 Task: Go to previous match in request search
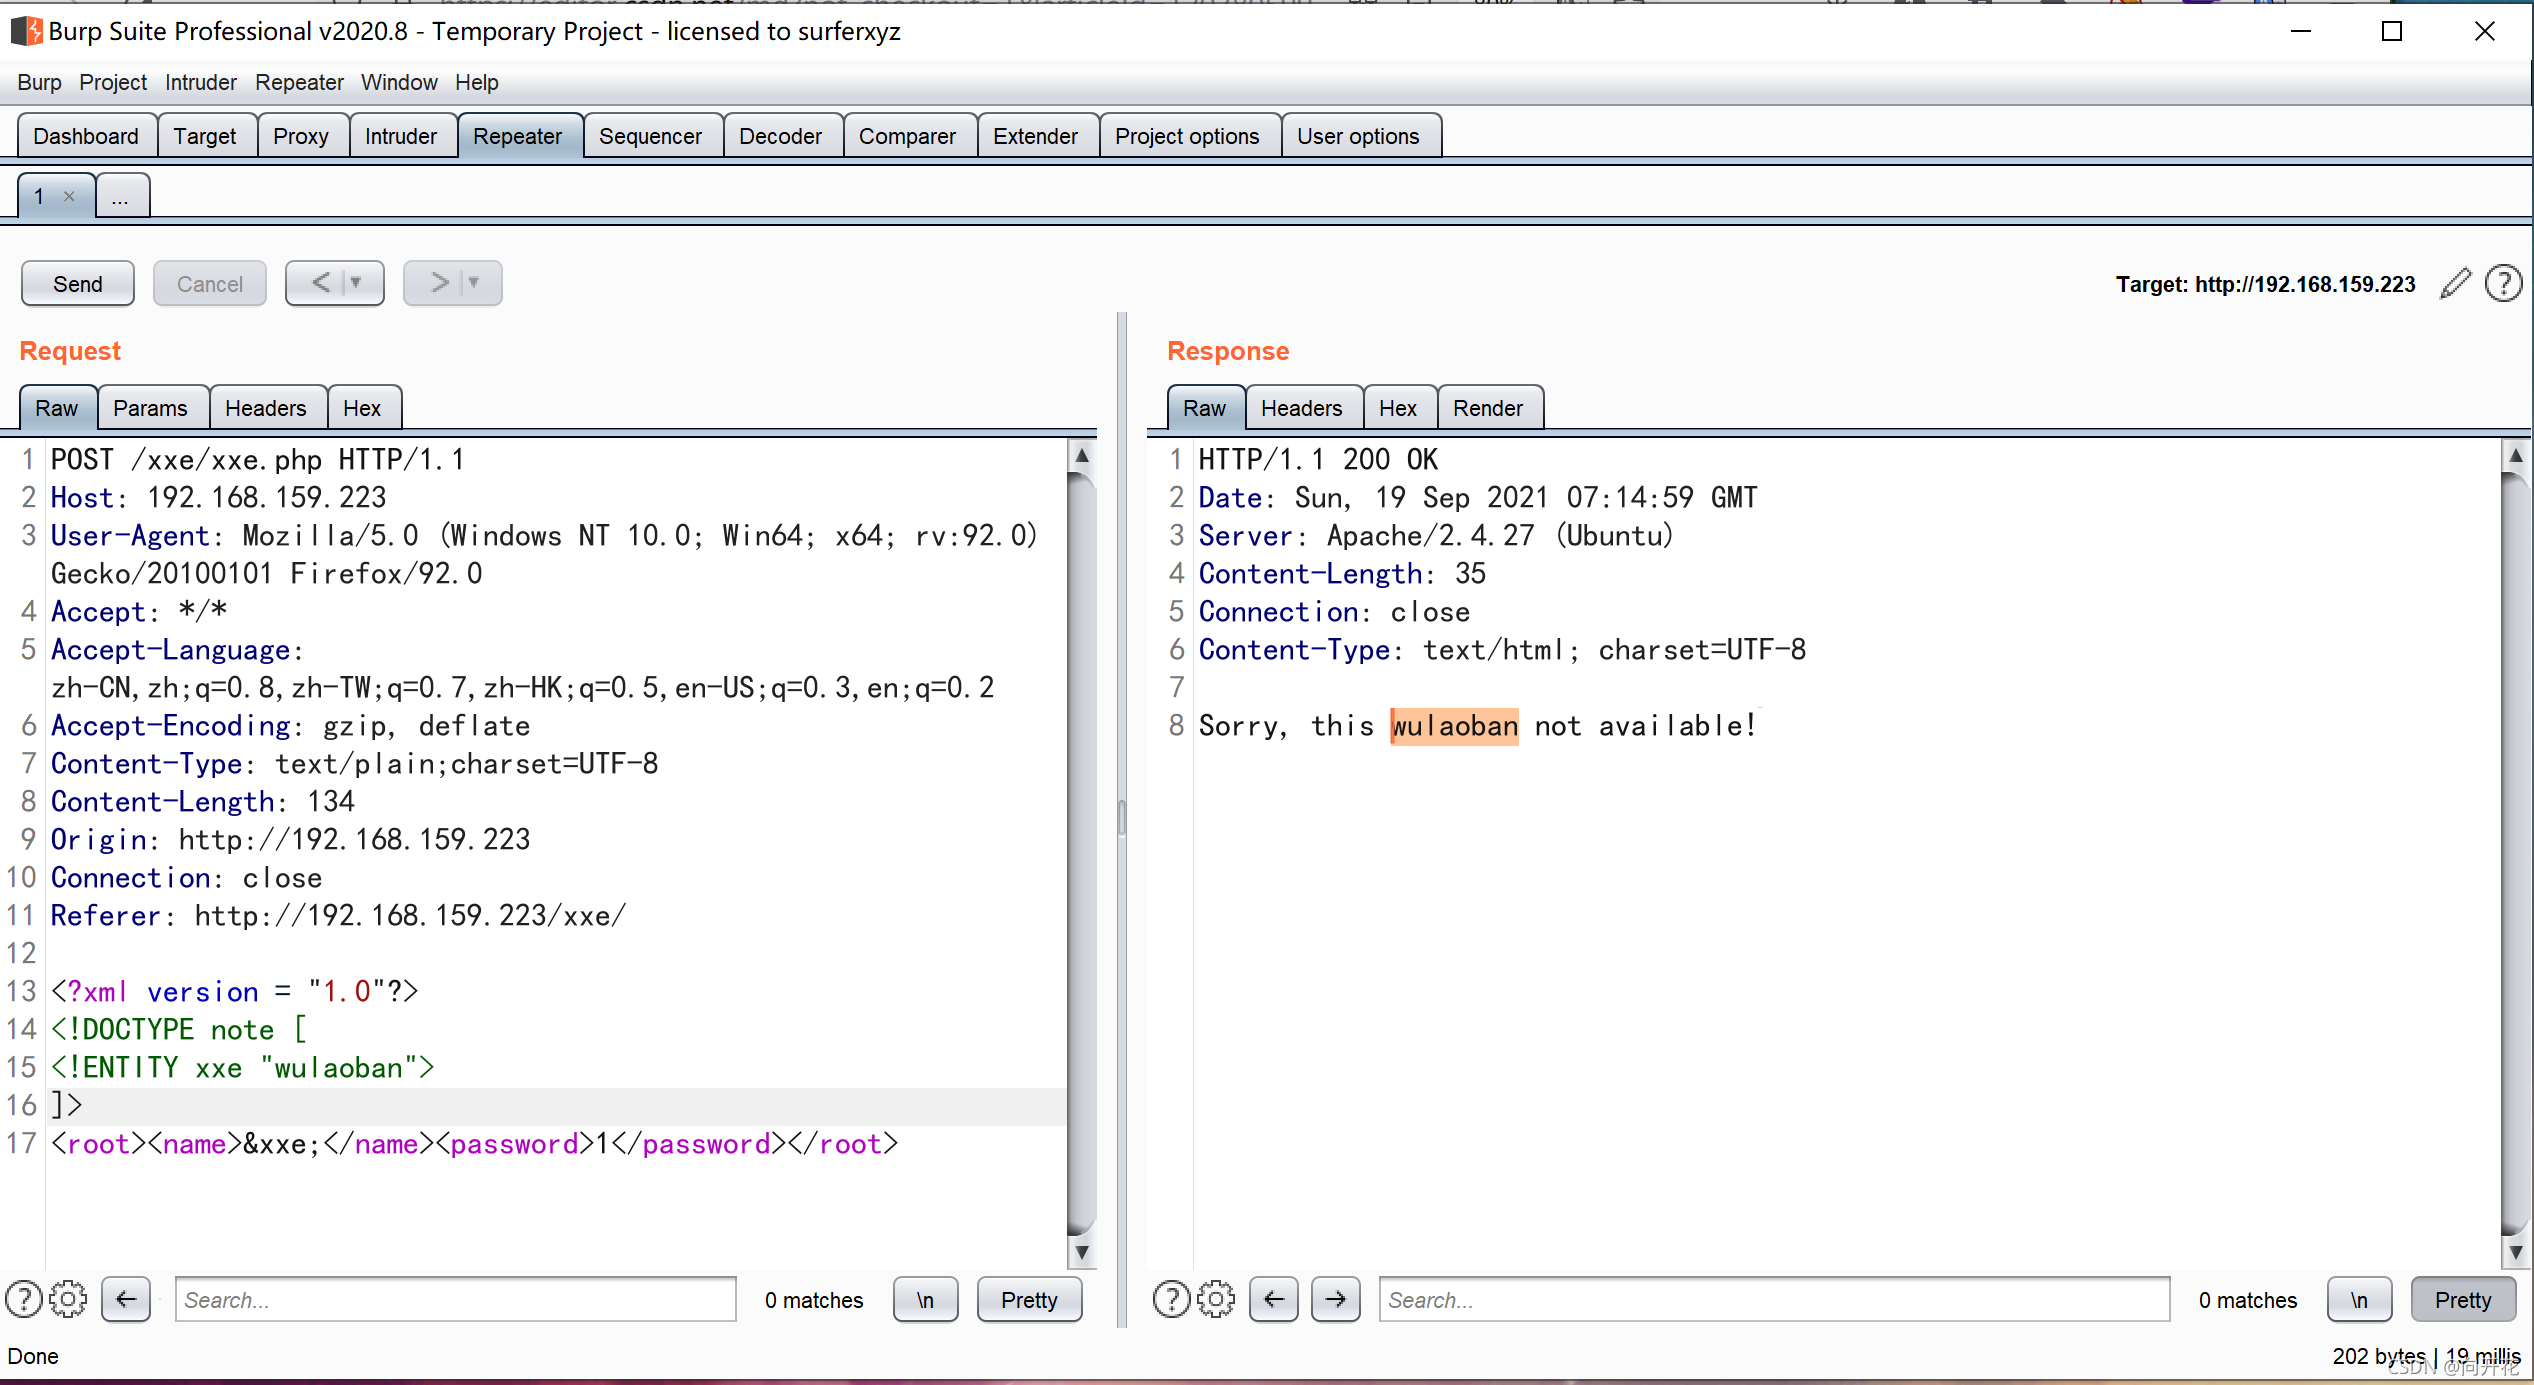[x=126, y=1299]
